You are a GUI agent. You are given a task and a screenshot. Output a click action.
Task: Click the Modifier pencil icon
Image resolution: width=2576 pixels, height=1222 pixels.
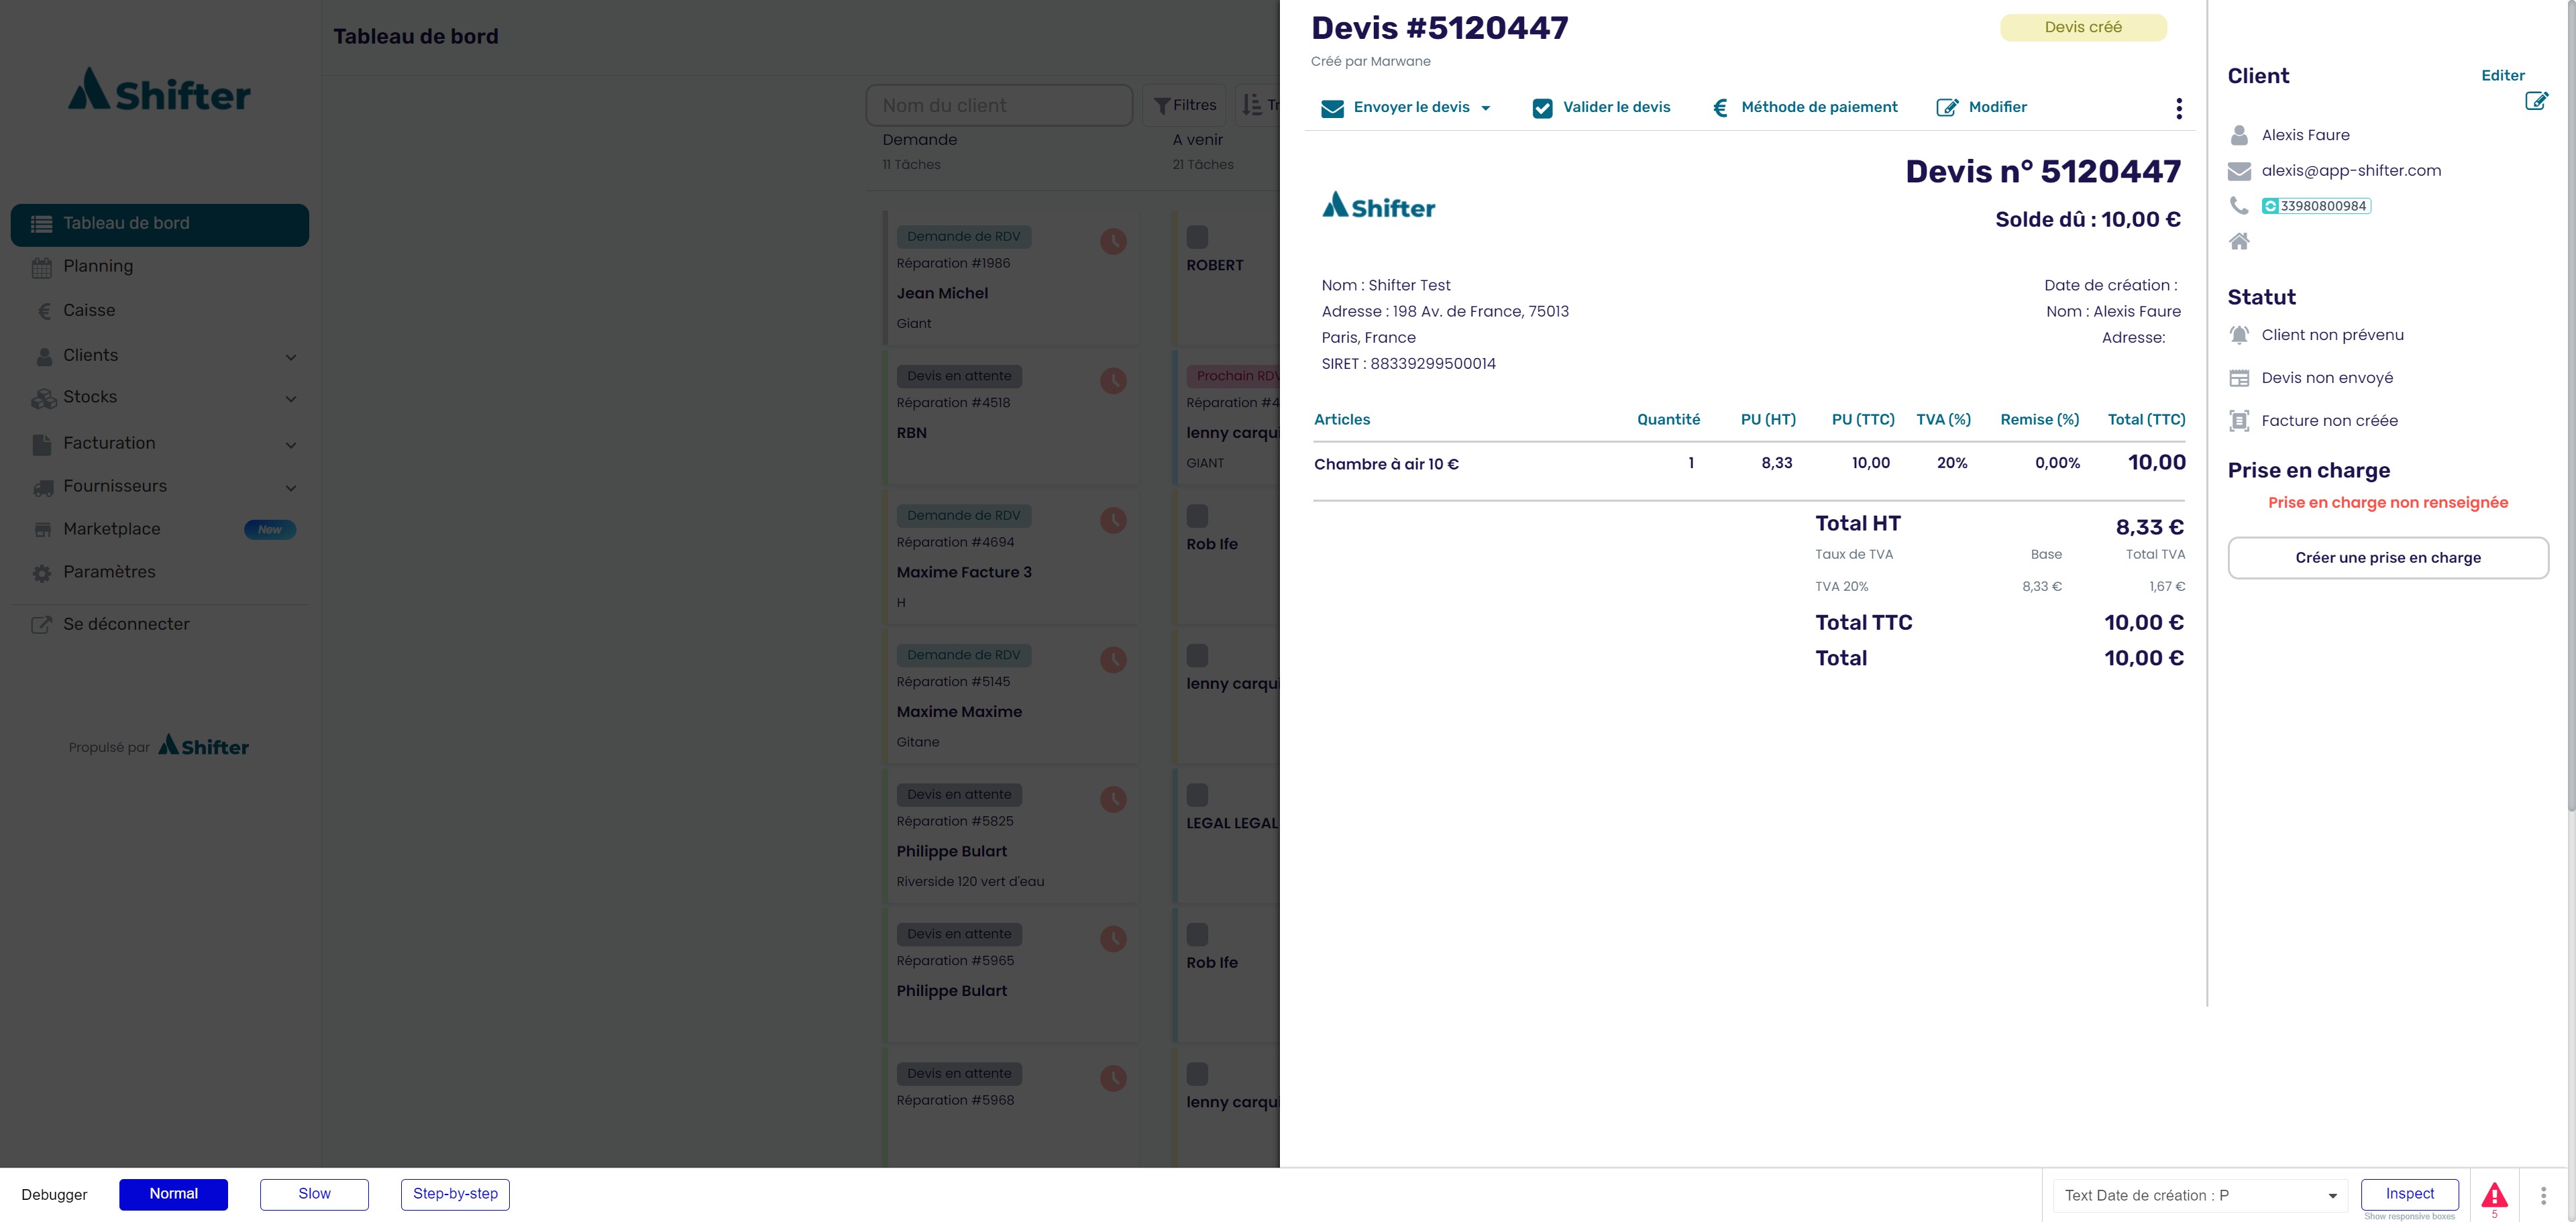click(1947, 108)
